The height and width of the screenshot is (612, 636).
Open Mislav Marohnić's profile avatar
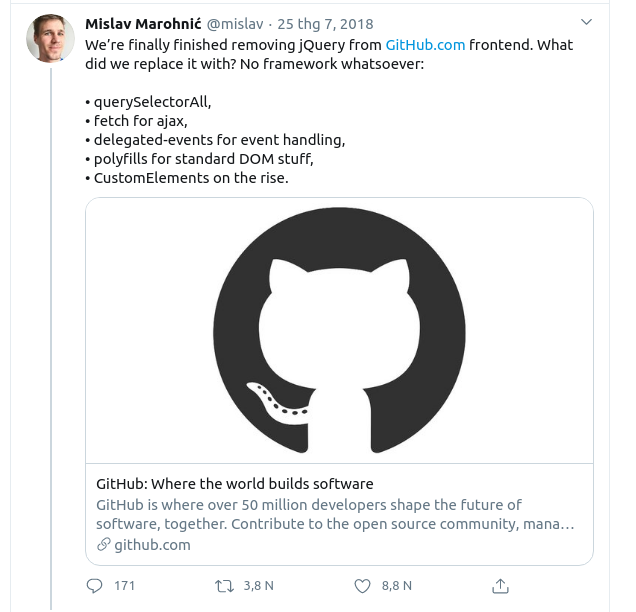(x=49, y=38)
